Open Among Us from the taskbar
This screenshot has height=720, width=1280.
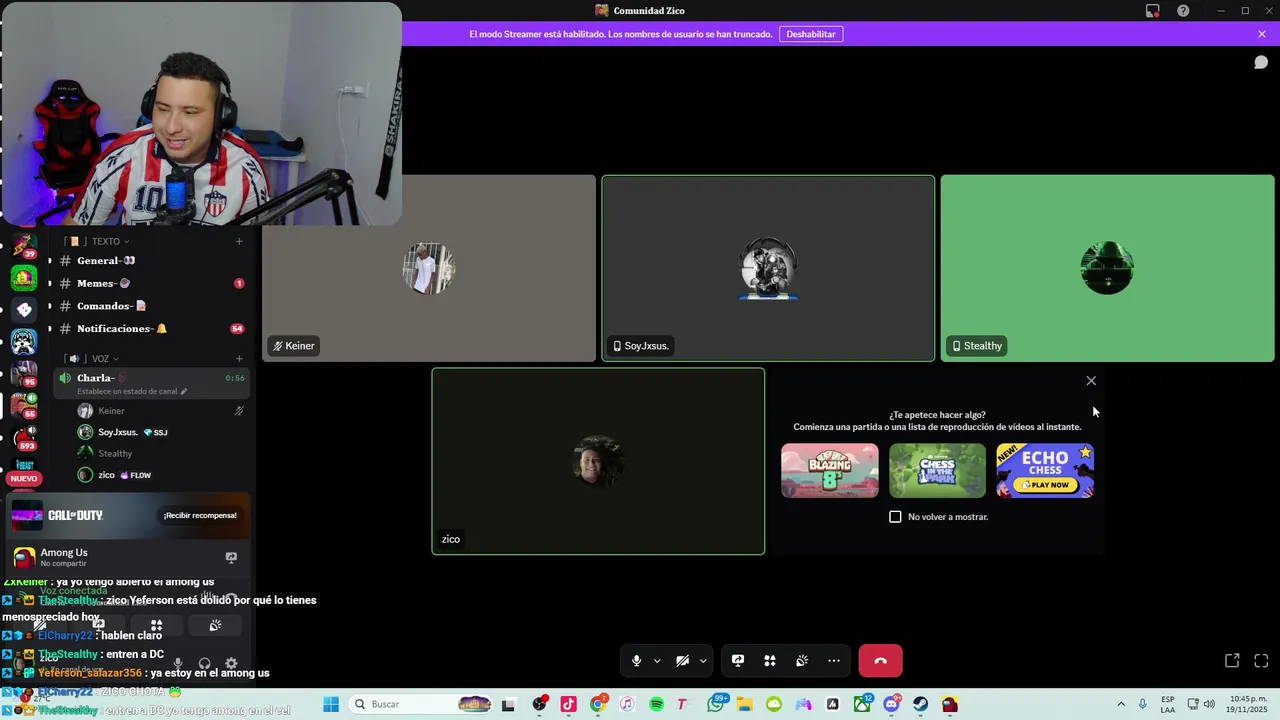(x=949, y=704)
